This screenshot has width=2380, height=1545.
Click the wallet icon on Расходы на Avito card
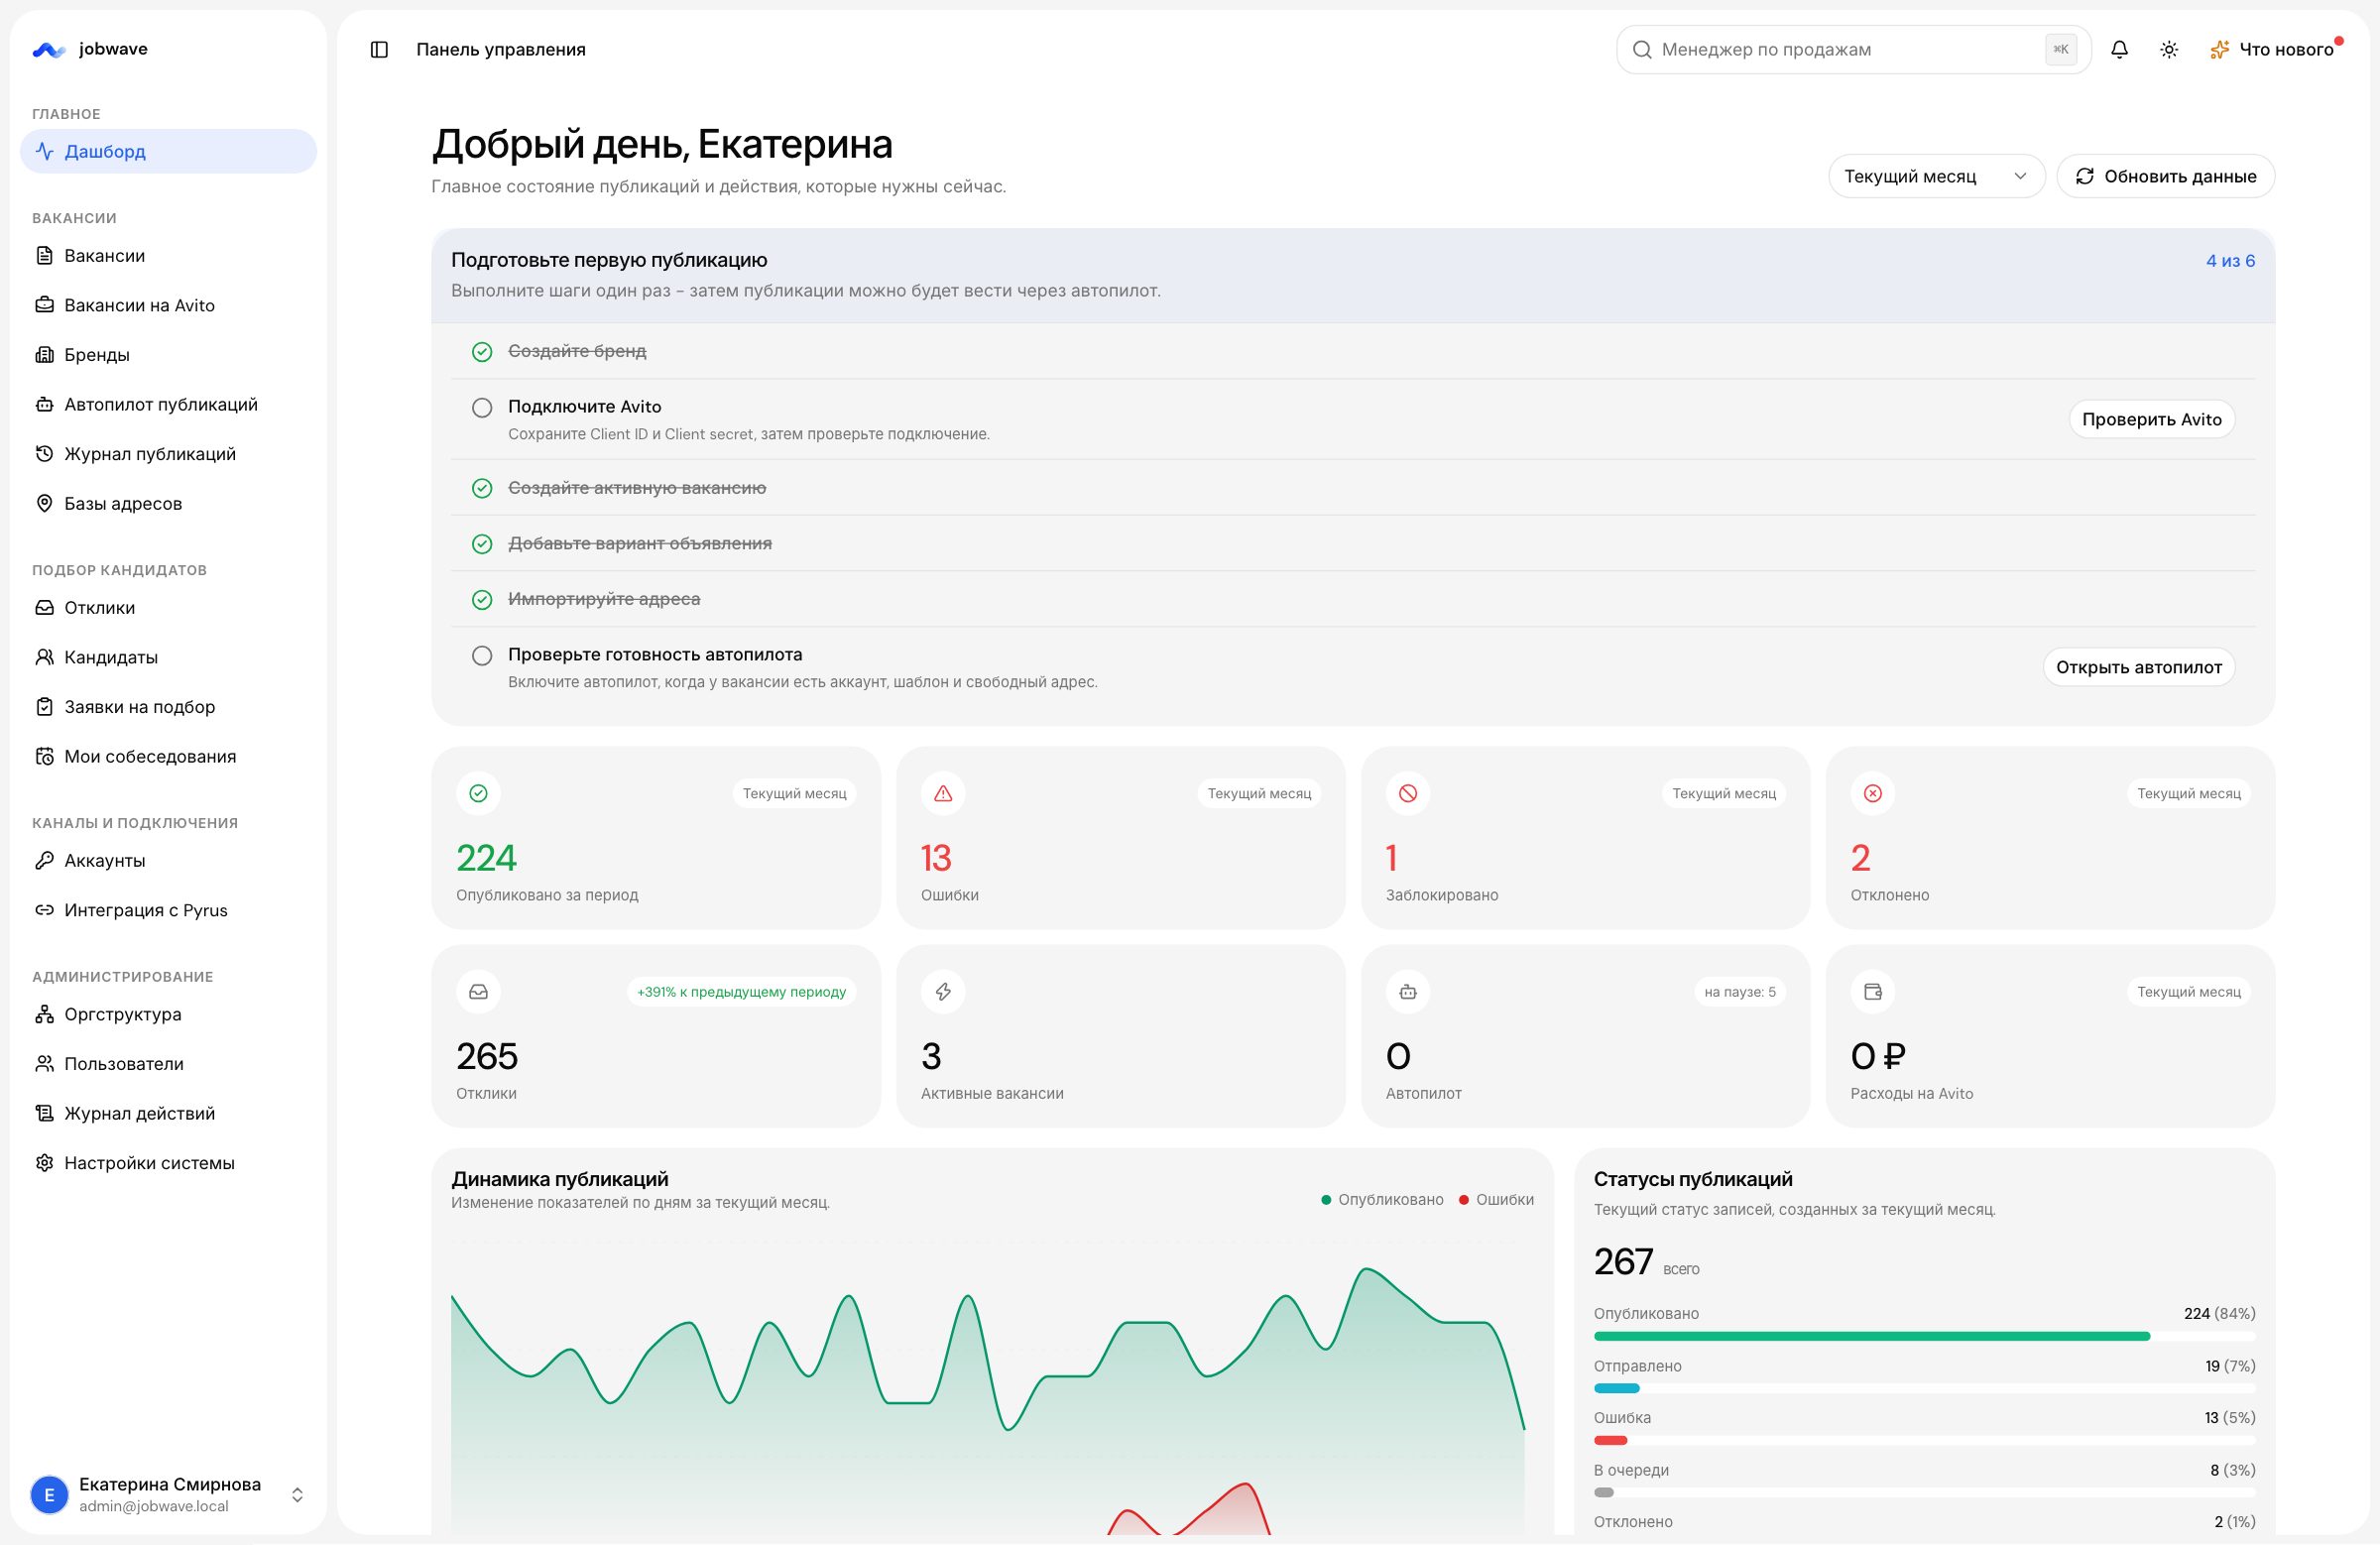[1873, 992]
